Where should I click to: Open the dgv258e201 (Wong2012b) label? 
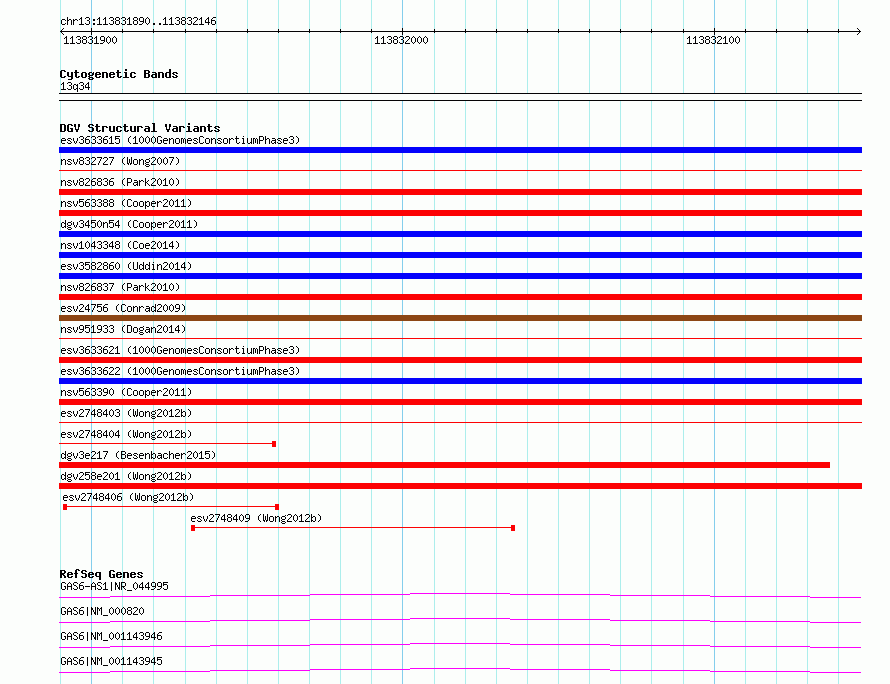[126, 476]
